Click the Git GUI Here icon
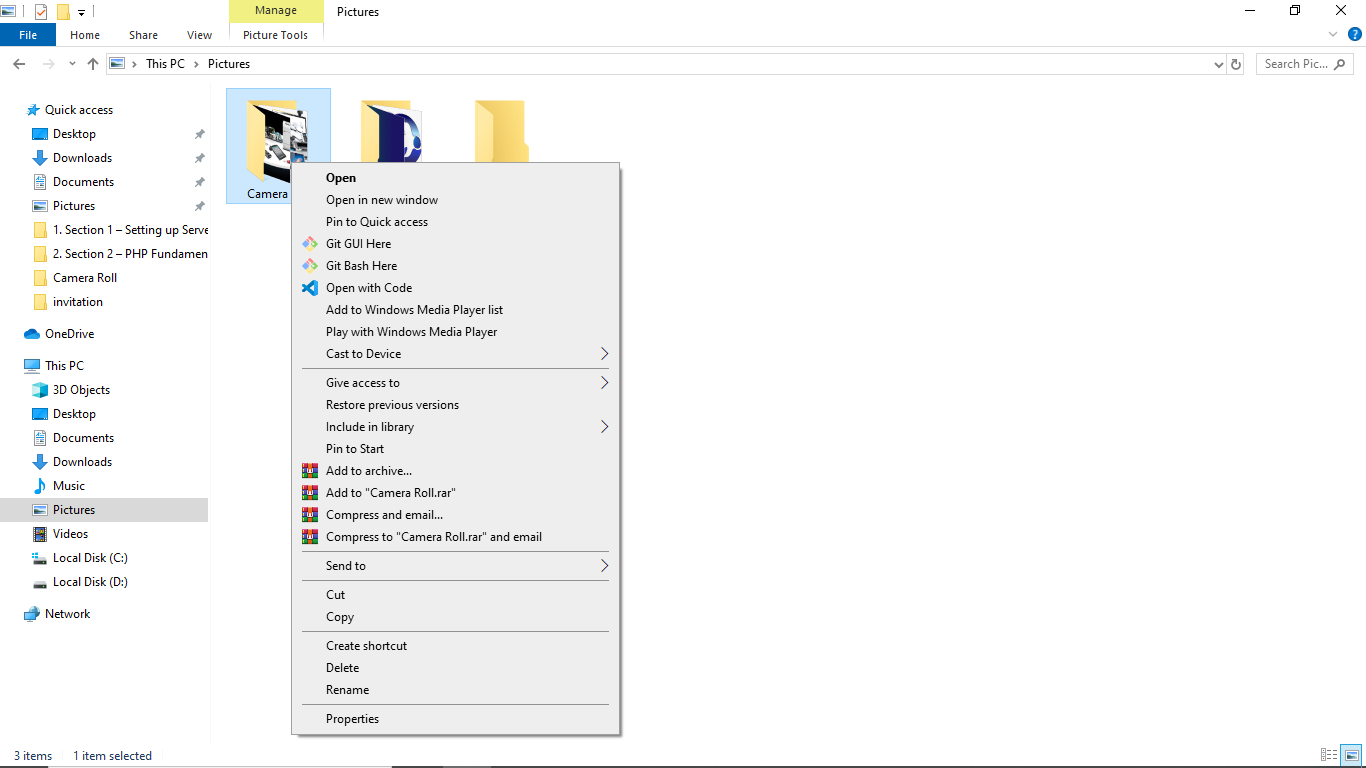Screen dimensions: 1366x768 (x=310, y=244)
